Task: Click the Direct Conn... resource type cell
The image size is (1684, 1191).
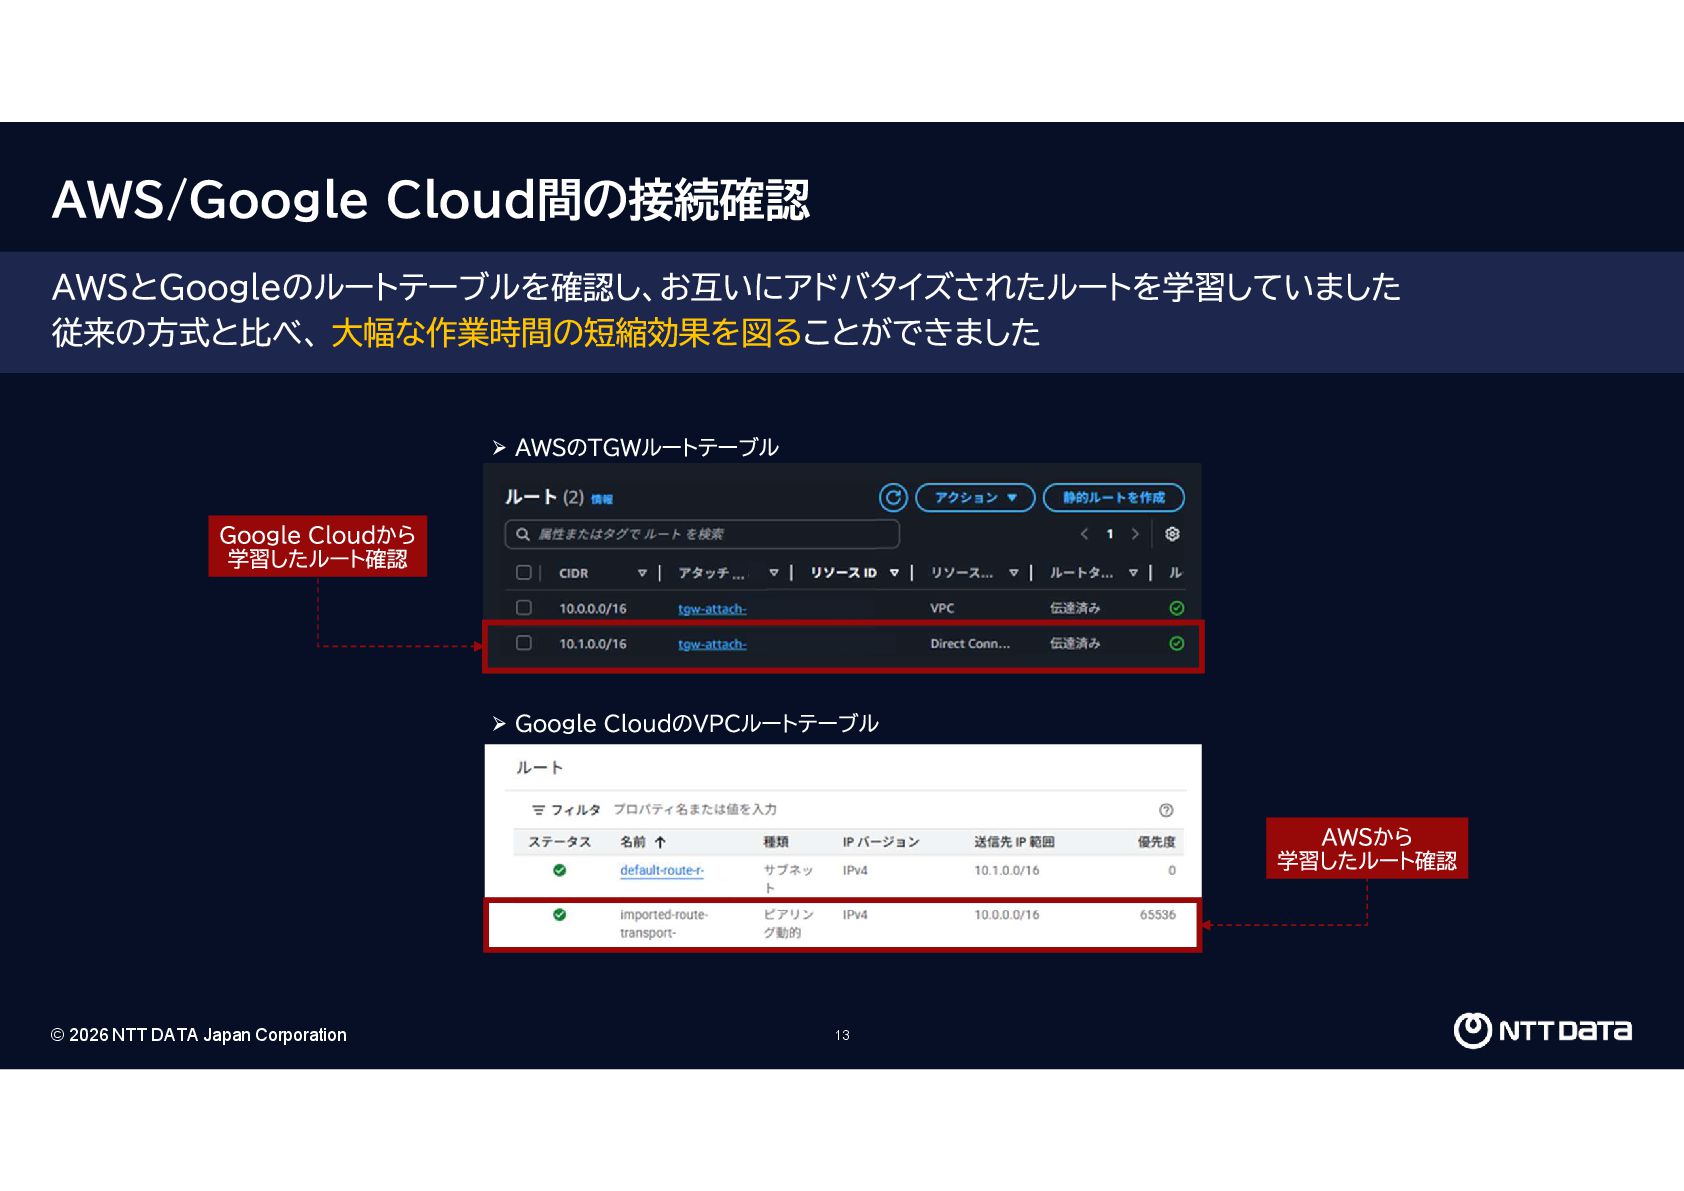Action: tap(970, 644)
